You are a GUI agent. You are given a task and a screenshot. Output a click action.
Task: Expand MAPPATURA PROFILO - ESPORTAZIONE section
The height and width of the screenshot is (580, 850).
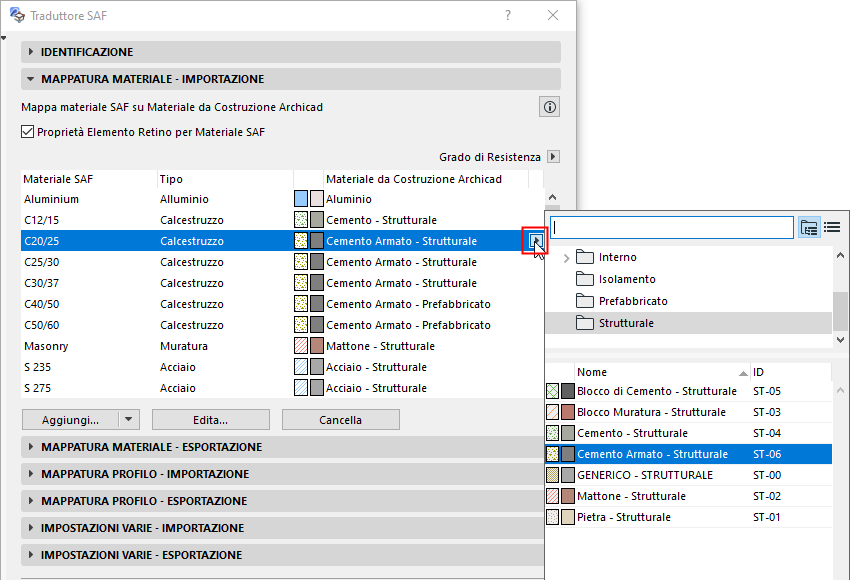pos(282,501)
